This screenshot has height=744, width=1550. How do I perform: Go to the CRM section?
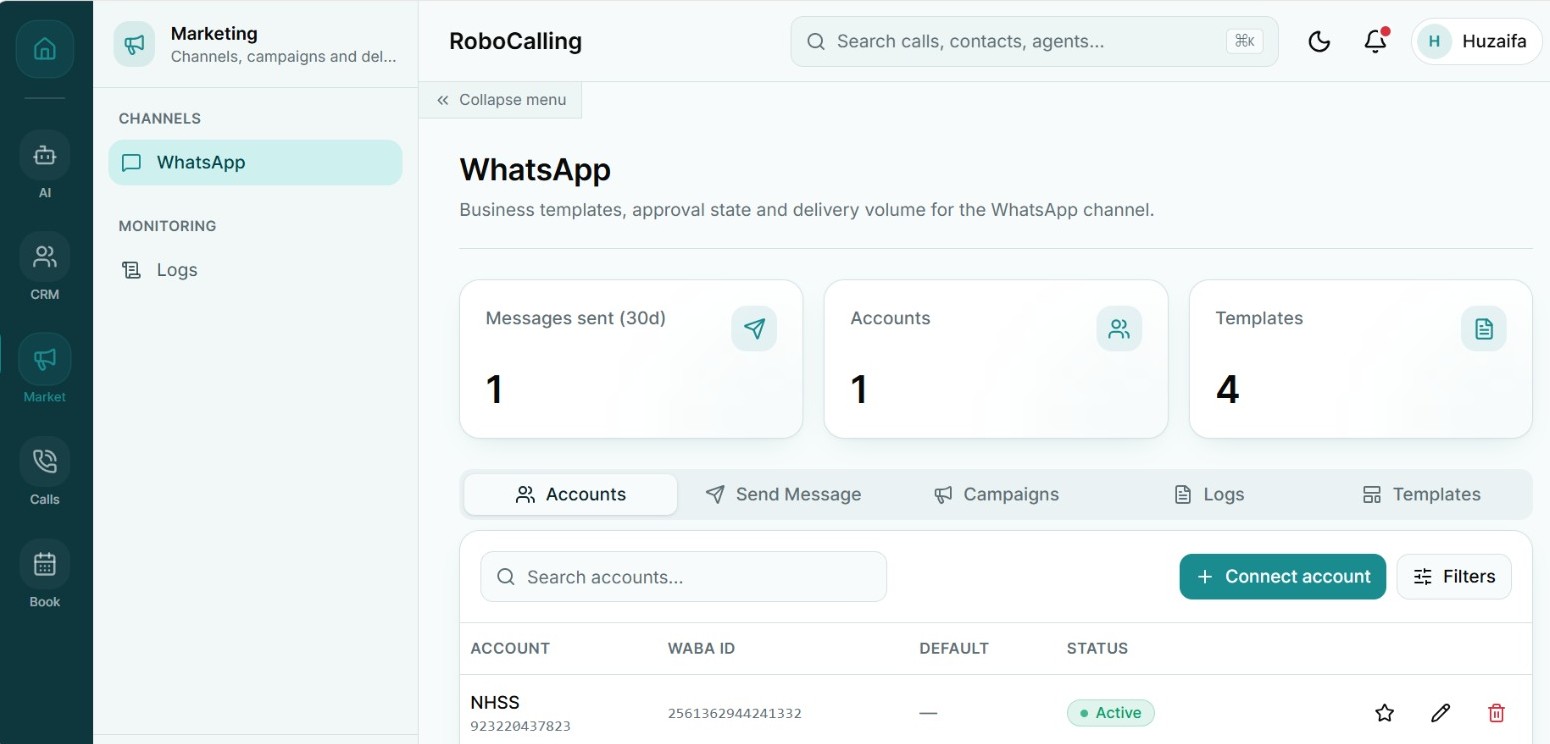click(x=45, y=258)
